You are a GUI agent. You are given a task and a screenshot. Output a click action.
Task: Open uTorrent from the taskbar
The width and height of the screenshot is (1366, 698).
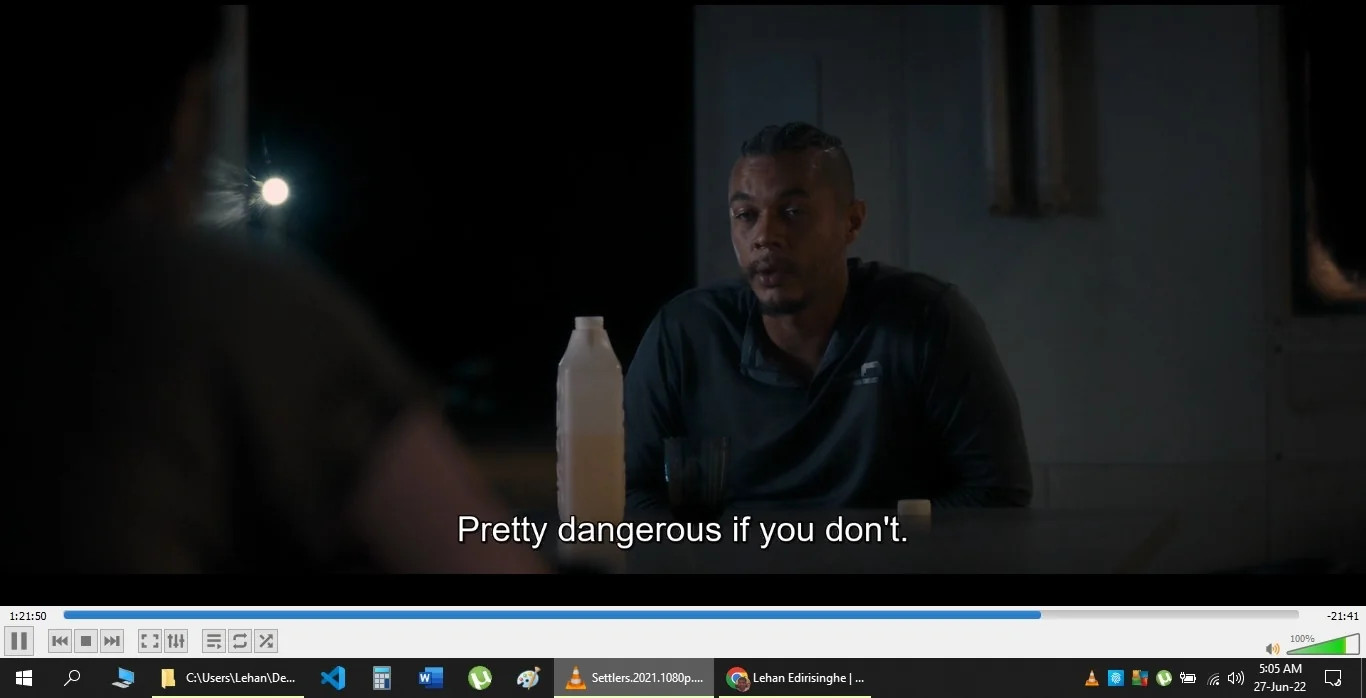480,678
